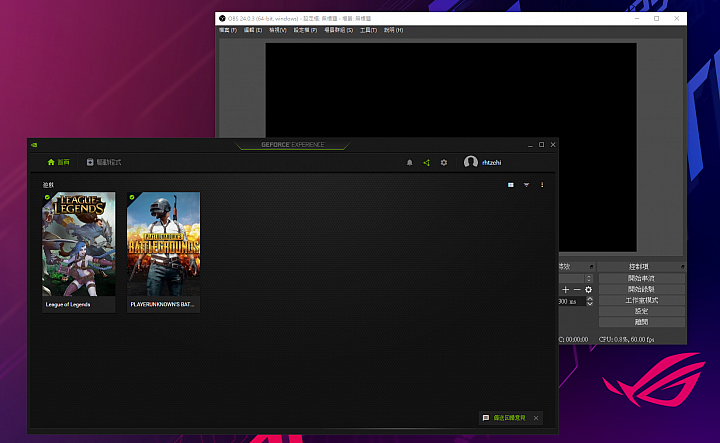Click the OBS black preview canvas
Image resolution: width=720 pixels, height=443 pixels.
[x=451, y=147]
